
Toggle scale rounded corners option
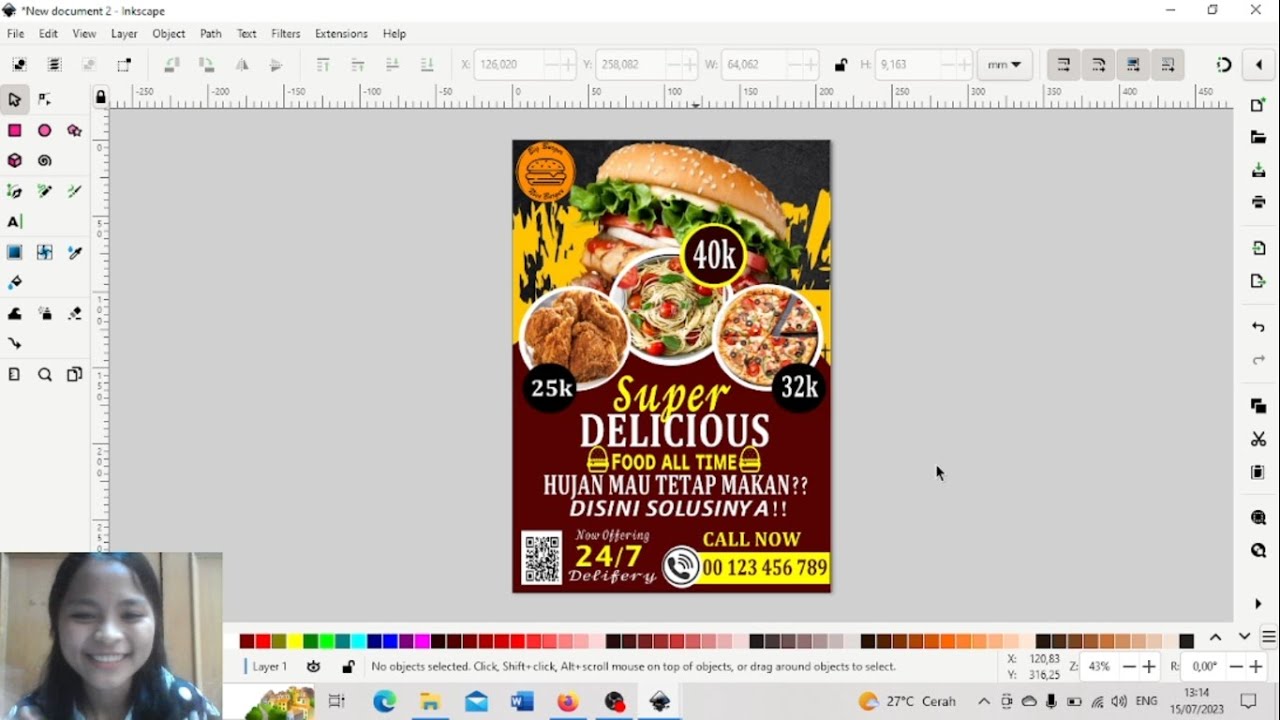pos(1098,65)
